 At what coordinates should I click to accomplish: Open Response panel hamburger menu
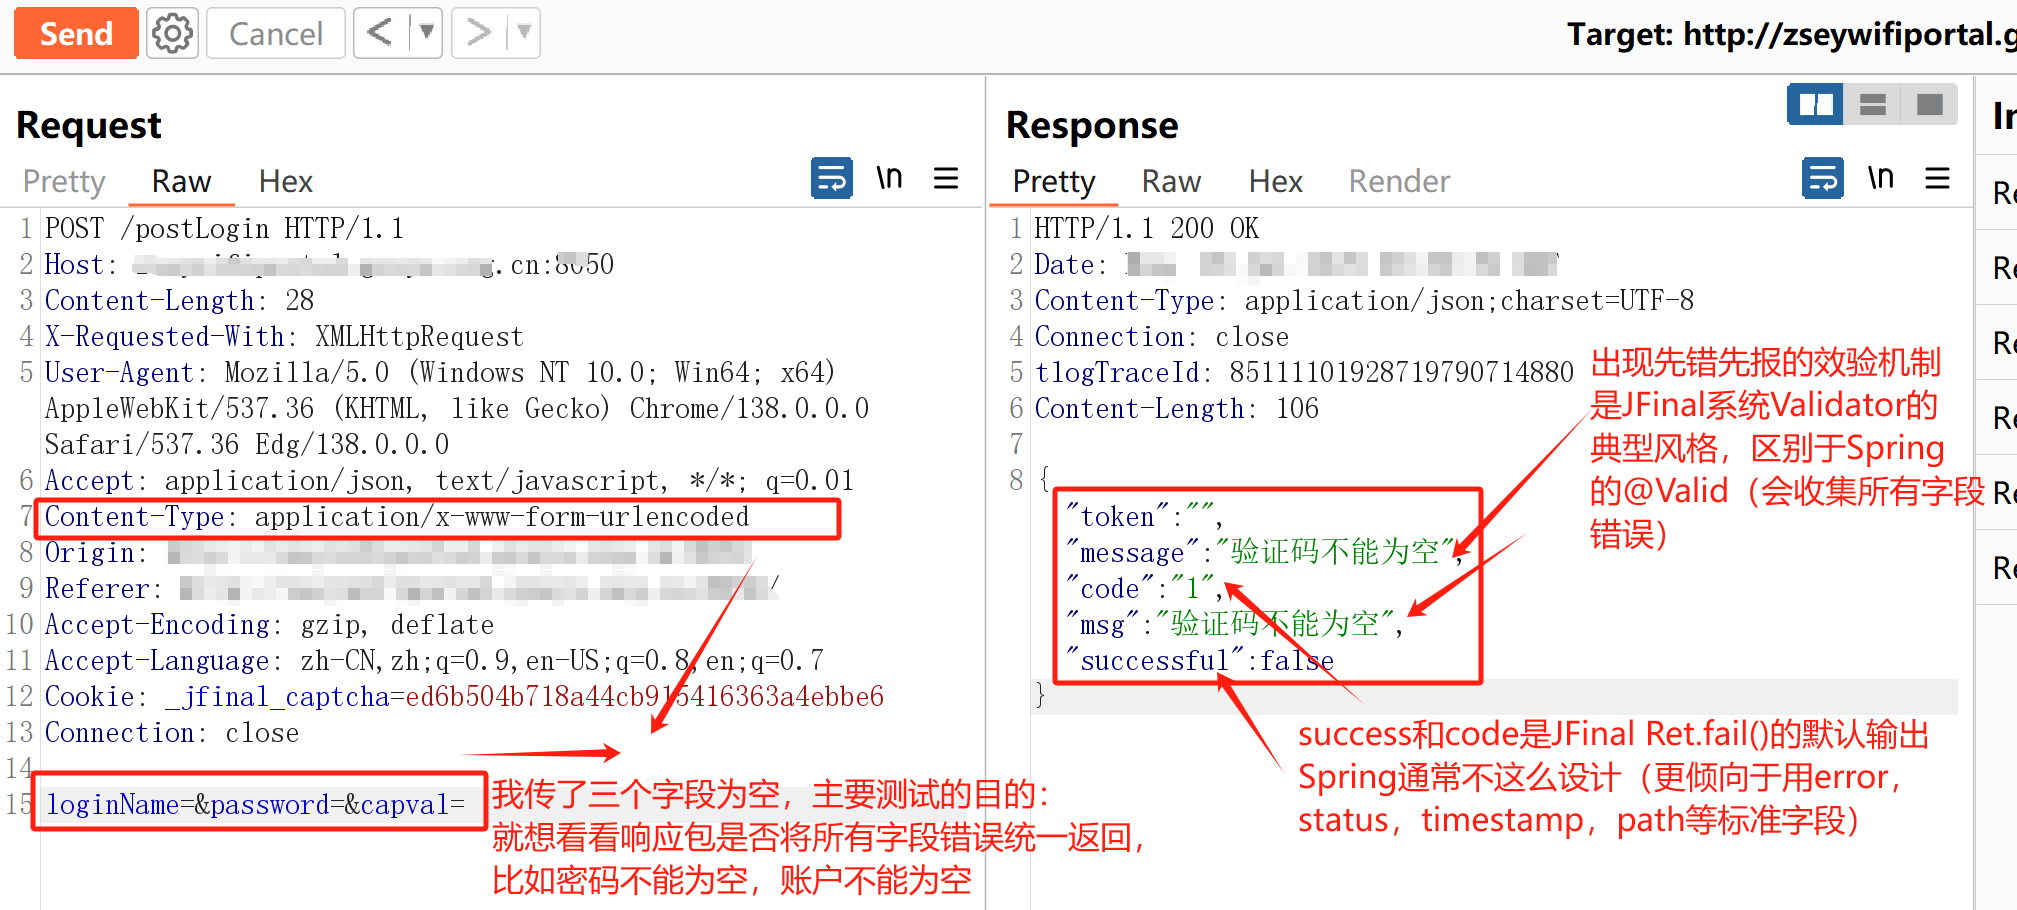pyautogui.click(x=1938, y=179)
